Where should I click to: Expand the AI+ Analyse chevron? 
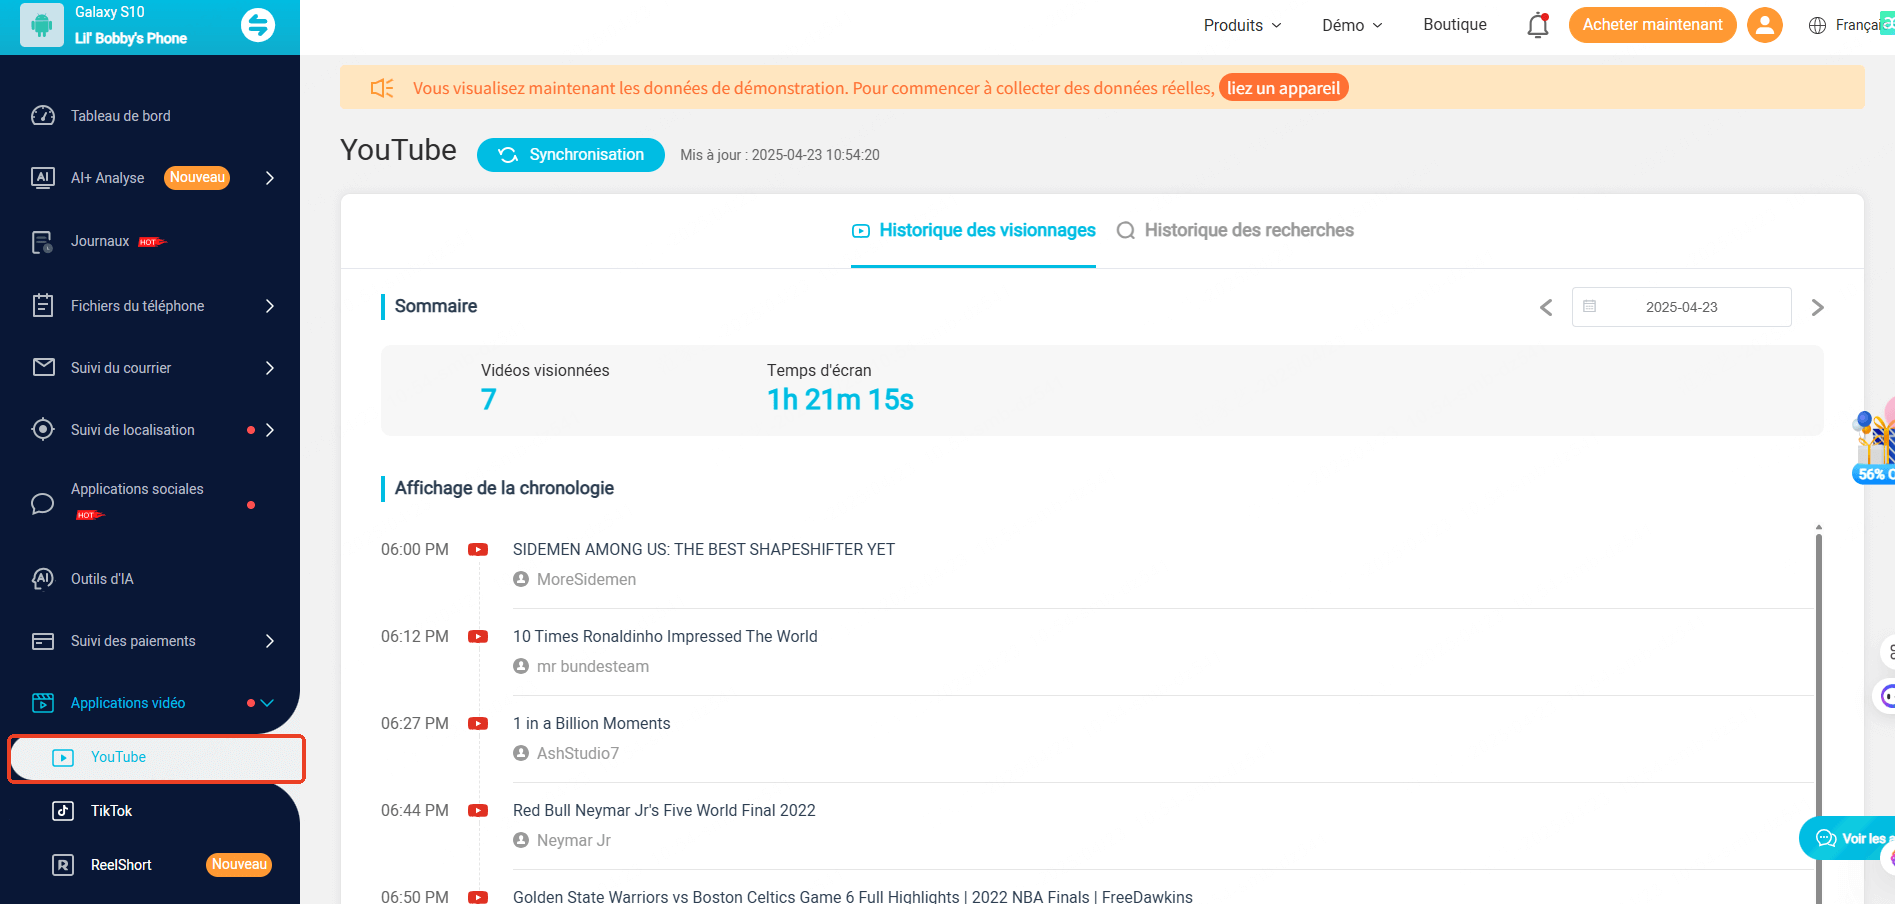point(270,178)
